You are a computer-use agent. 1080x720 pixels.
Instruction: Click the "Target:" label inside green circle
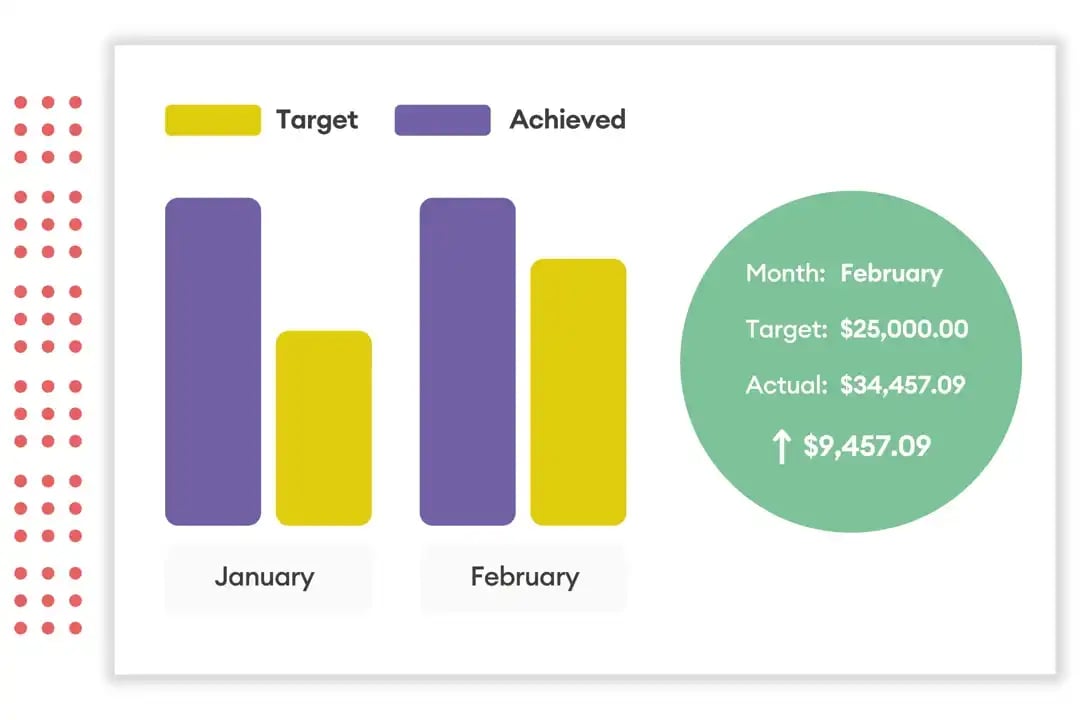(786, 329)
